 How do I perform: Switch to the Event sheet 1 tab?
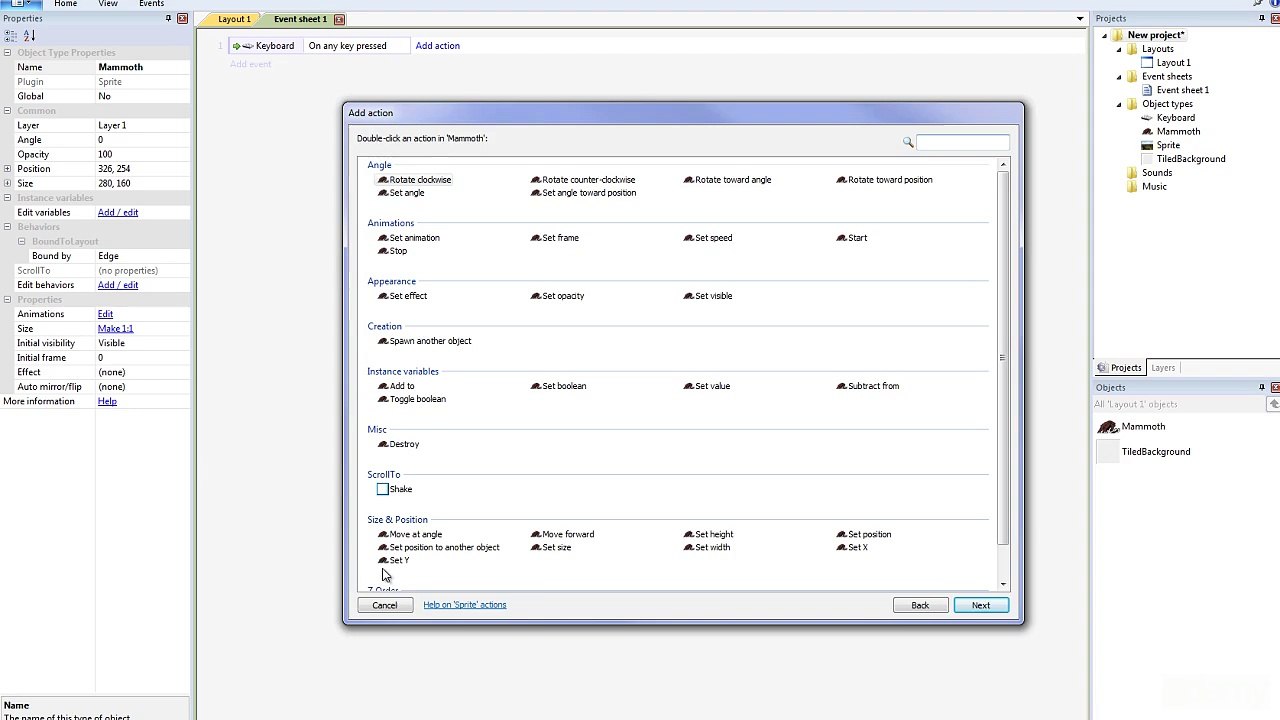300,19
